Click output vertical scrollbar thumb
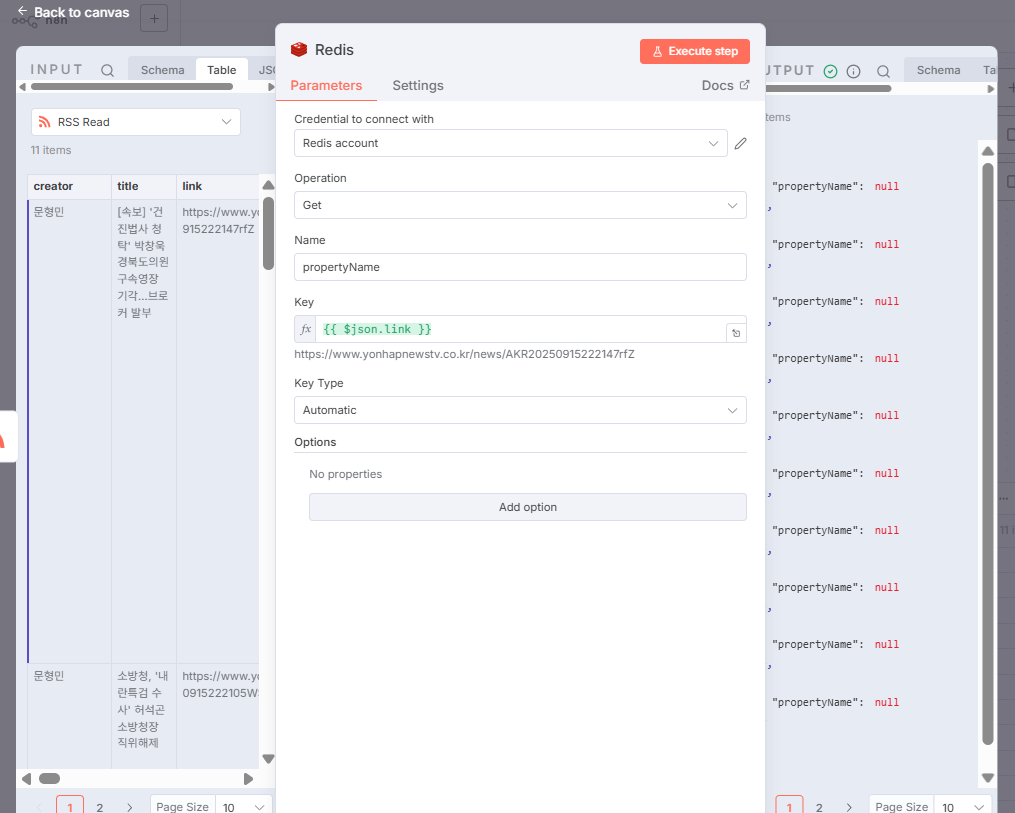Image resolution: width=1015 pixels, height=813 pixels. (x=987, y=453)
